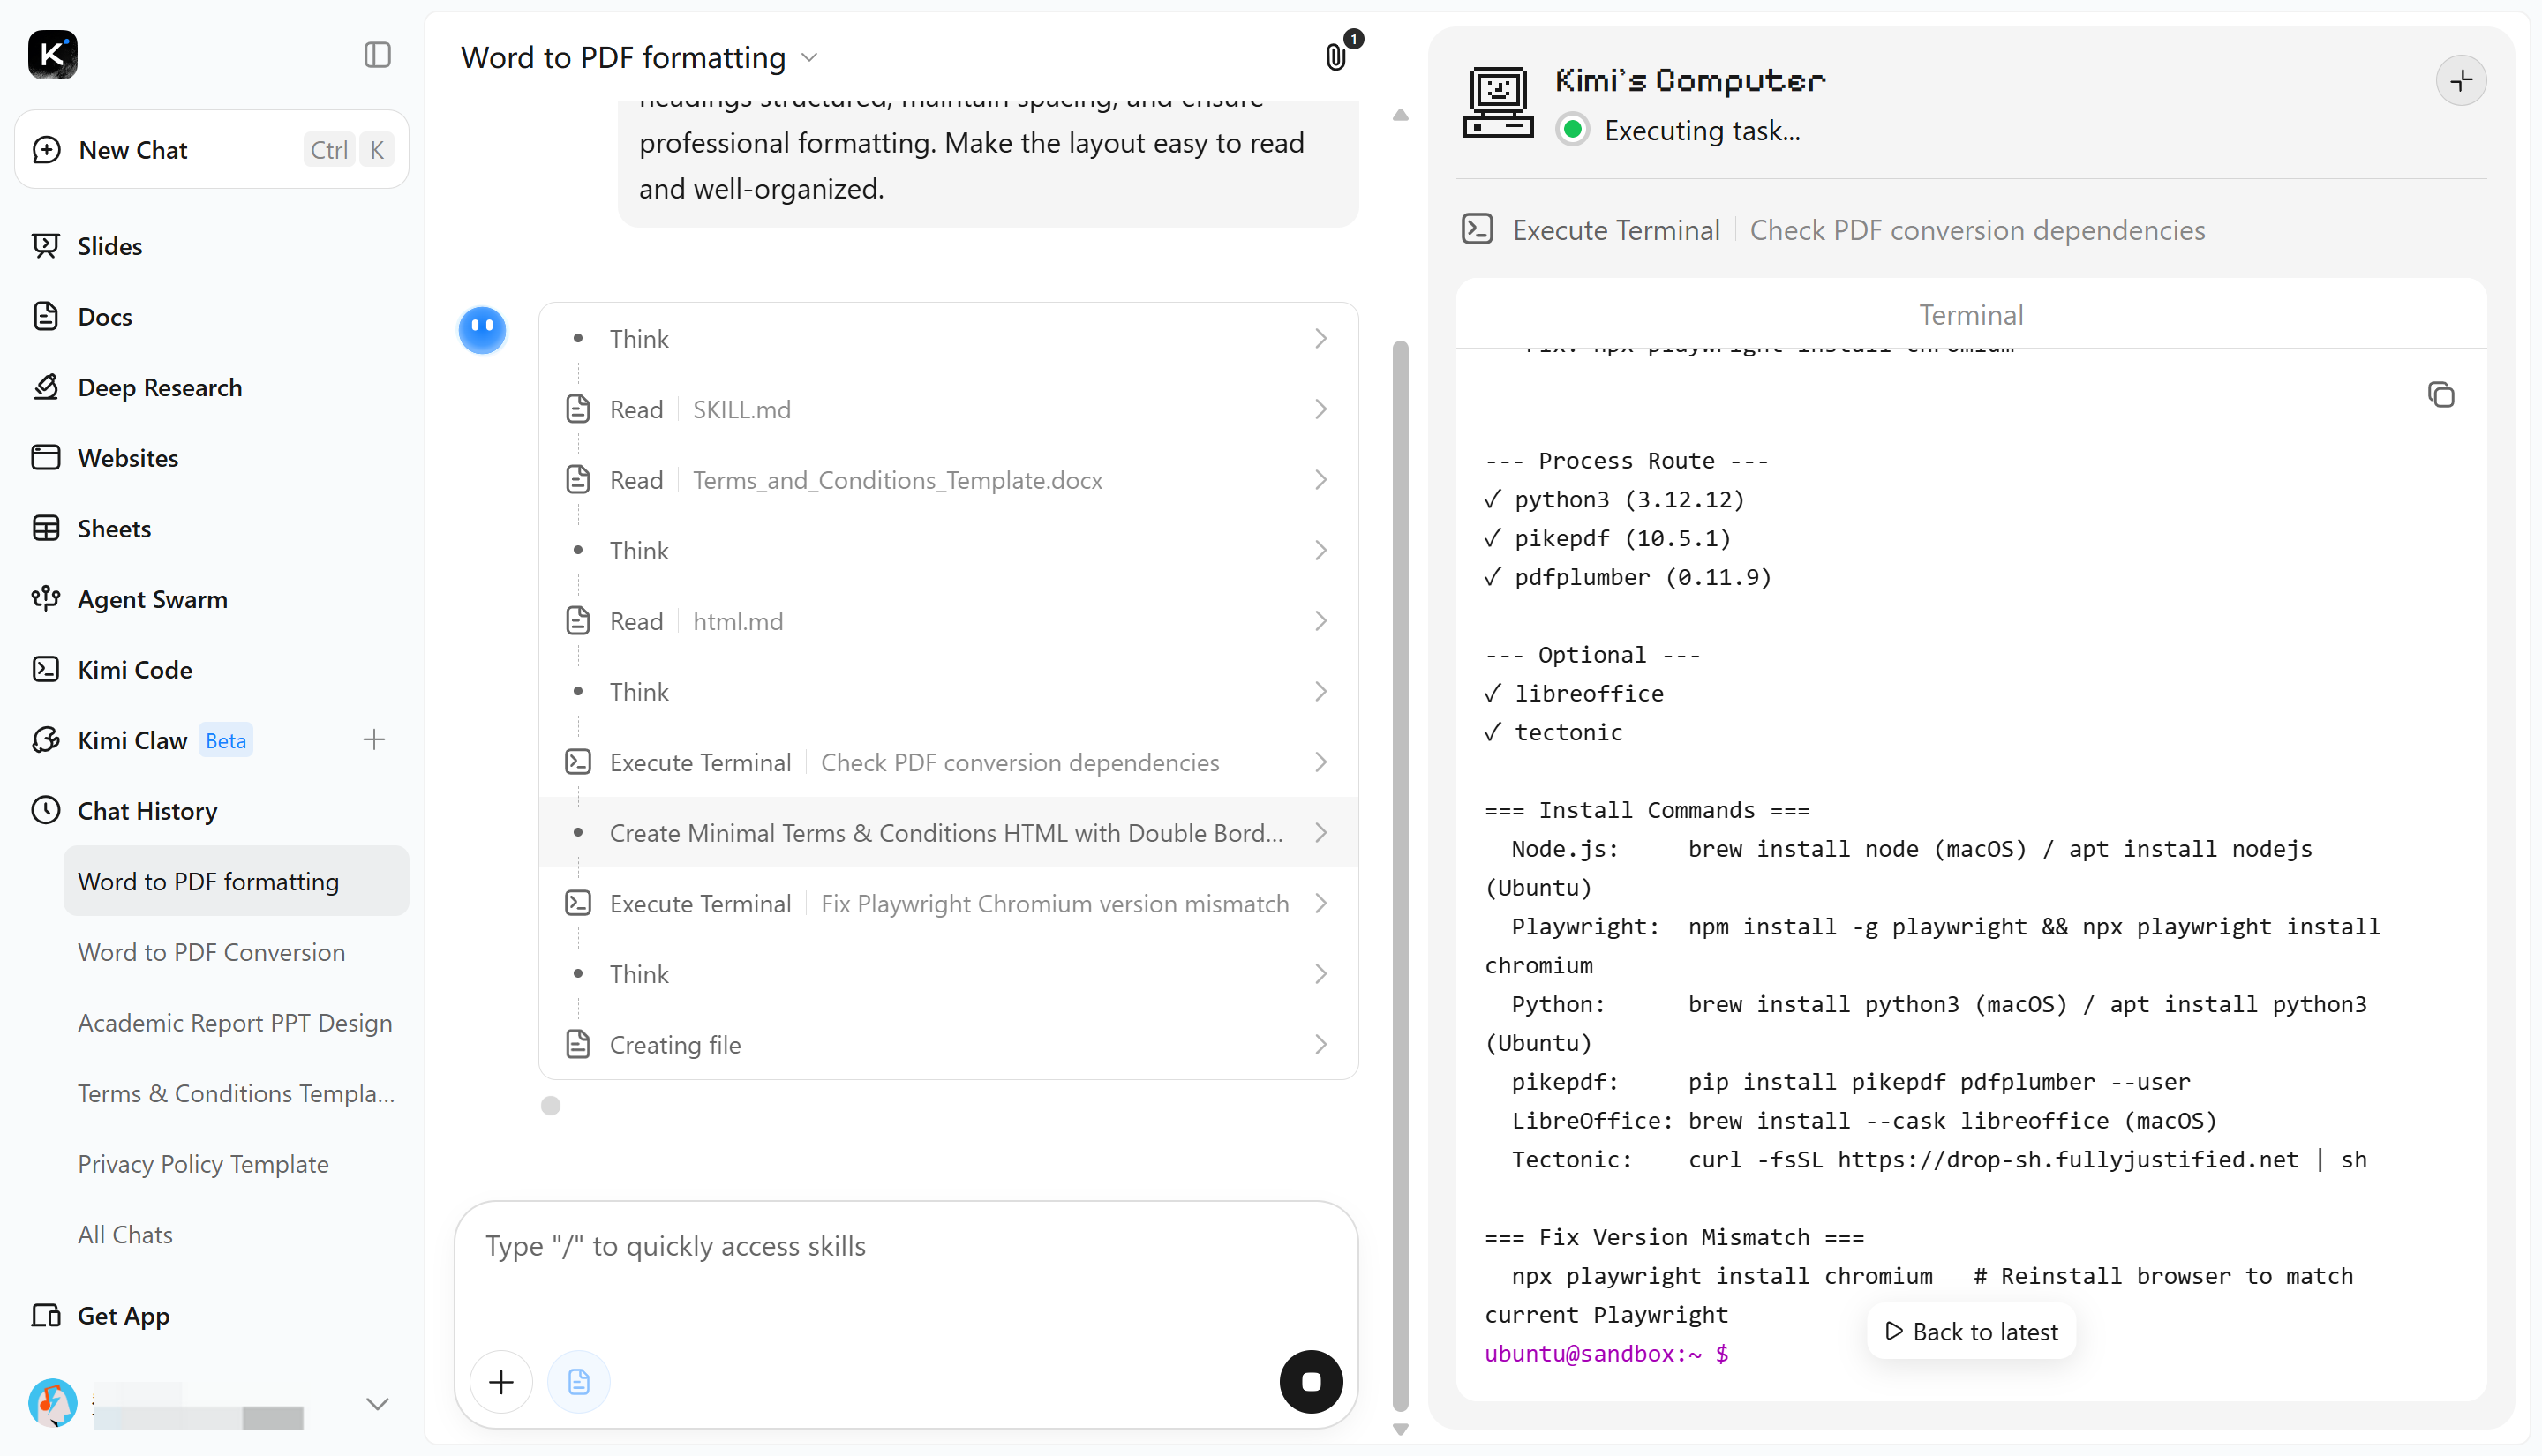Click the Kimi assistant avatar icon

pos(482,330)
